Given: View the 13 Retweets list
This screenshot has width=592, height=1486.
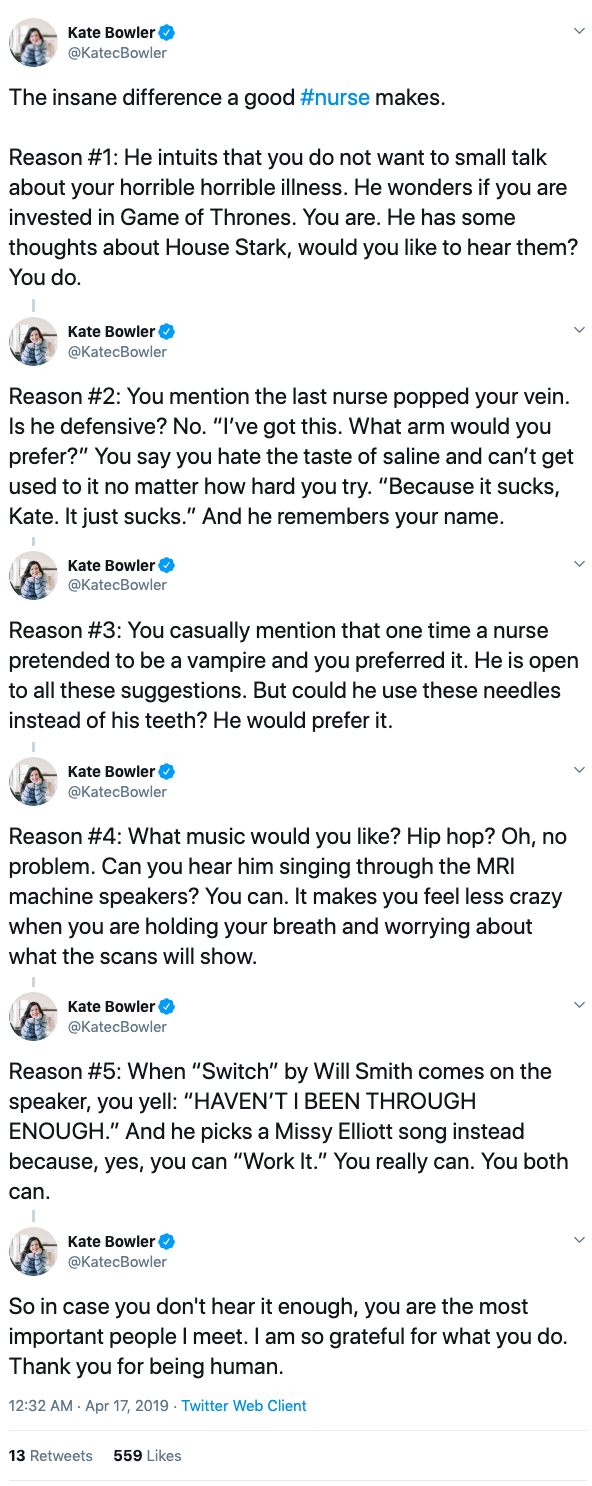Looking at the screenshot, I should click(51, 1455).
